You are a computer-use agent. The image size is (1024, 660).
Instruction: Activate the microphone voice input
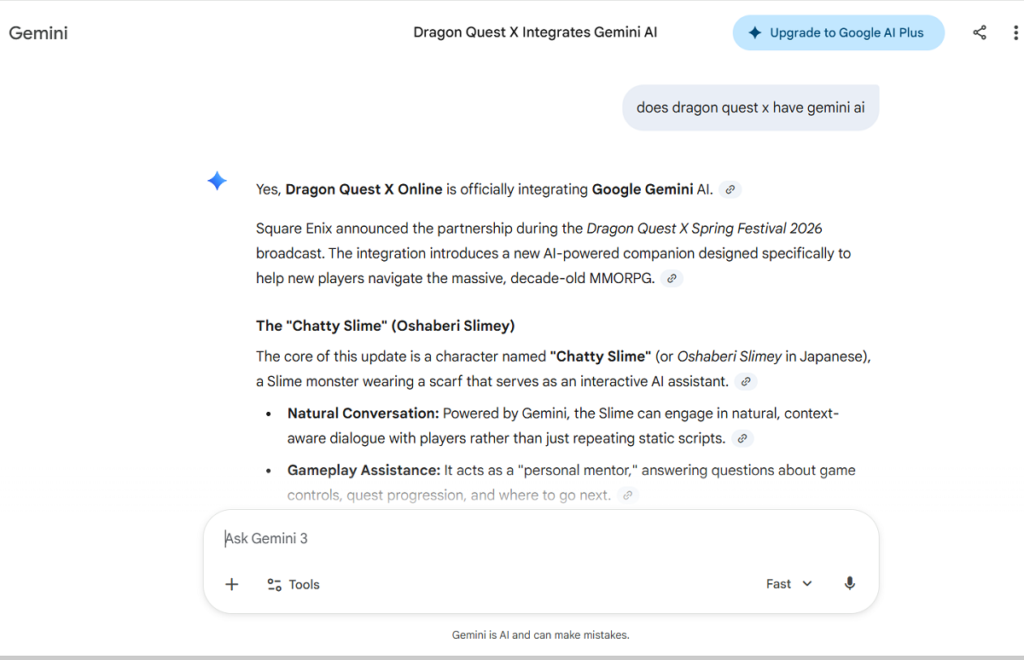tap(849, 584)
